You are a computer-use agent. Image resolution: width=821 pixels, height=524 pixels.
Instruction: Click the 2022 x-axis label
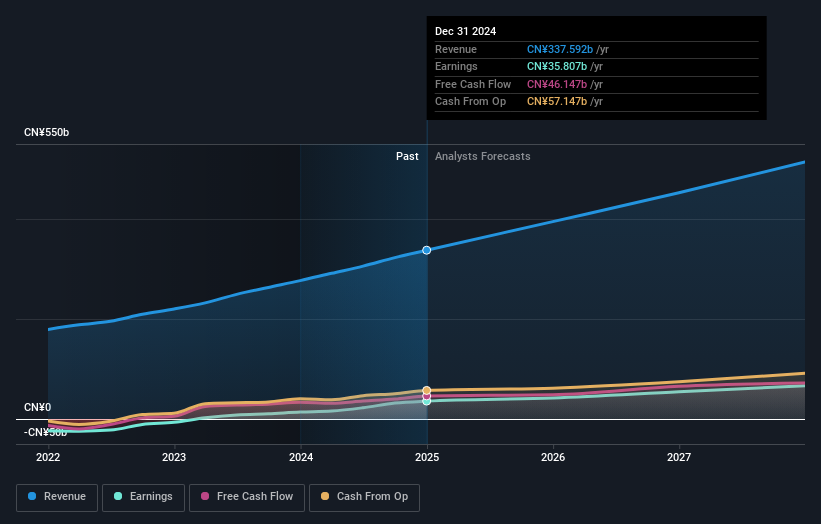pos(48,457)
